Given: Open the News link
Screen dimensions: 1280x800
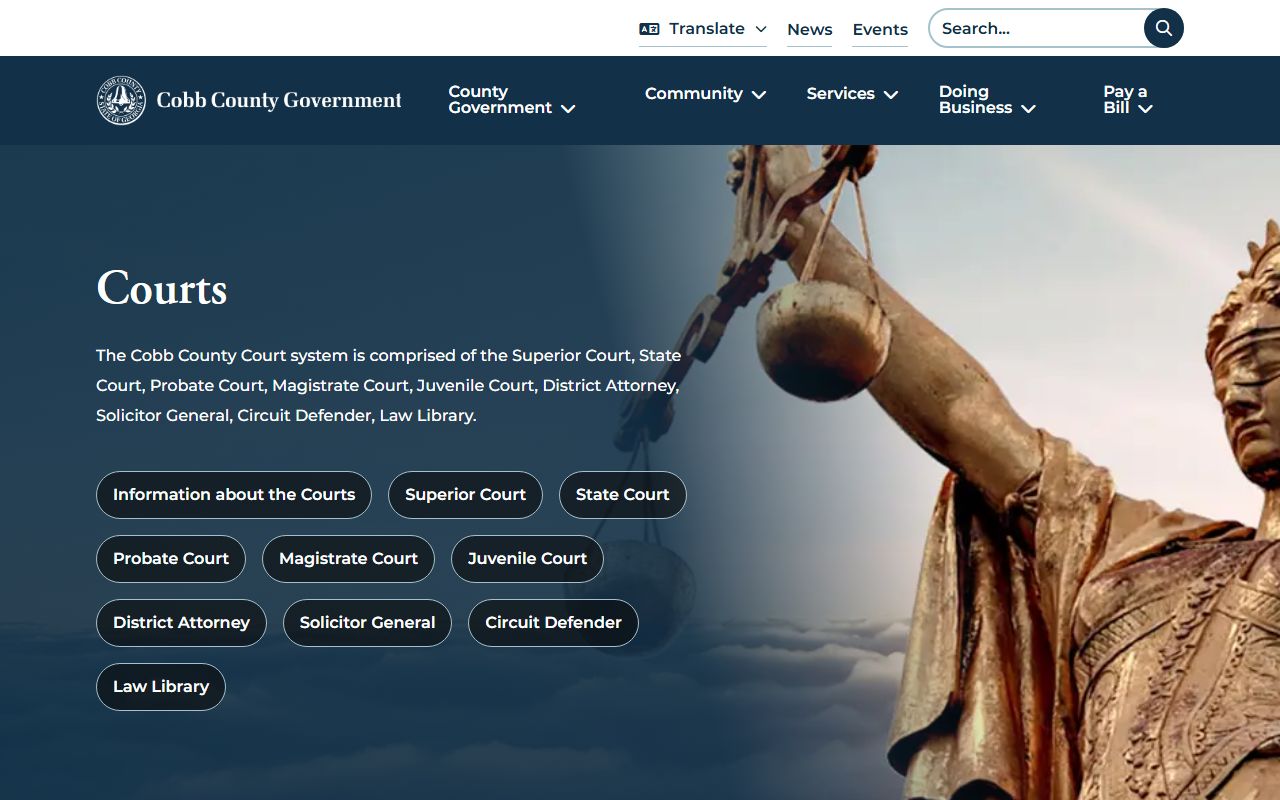Looking at the screenshot, I should pyautogui.click(x=810, y=30).
